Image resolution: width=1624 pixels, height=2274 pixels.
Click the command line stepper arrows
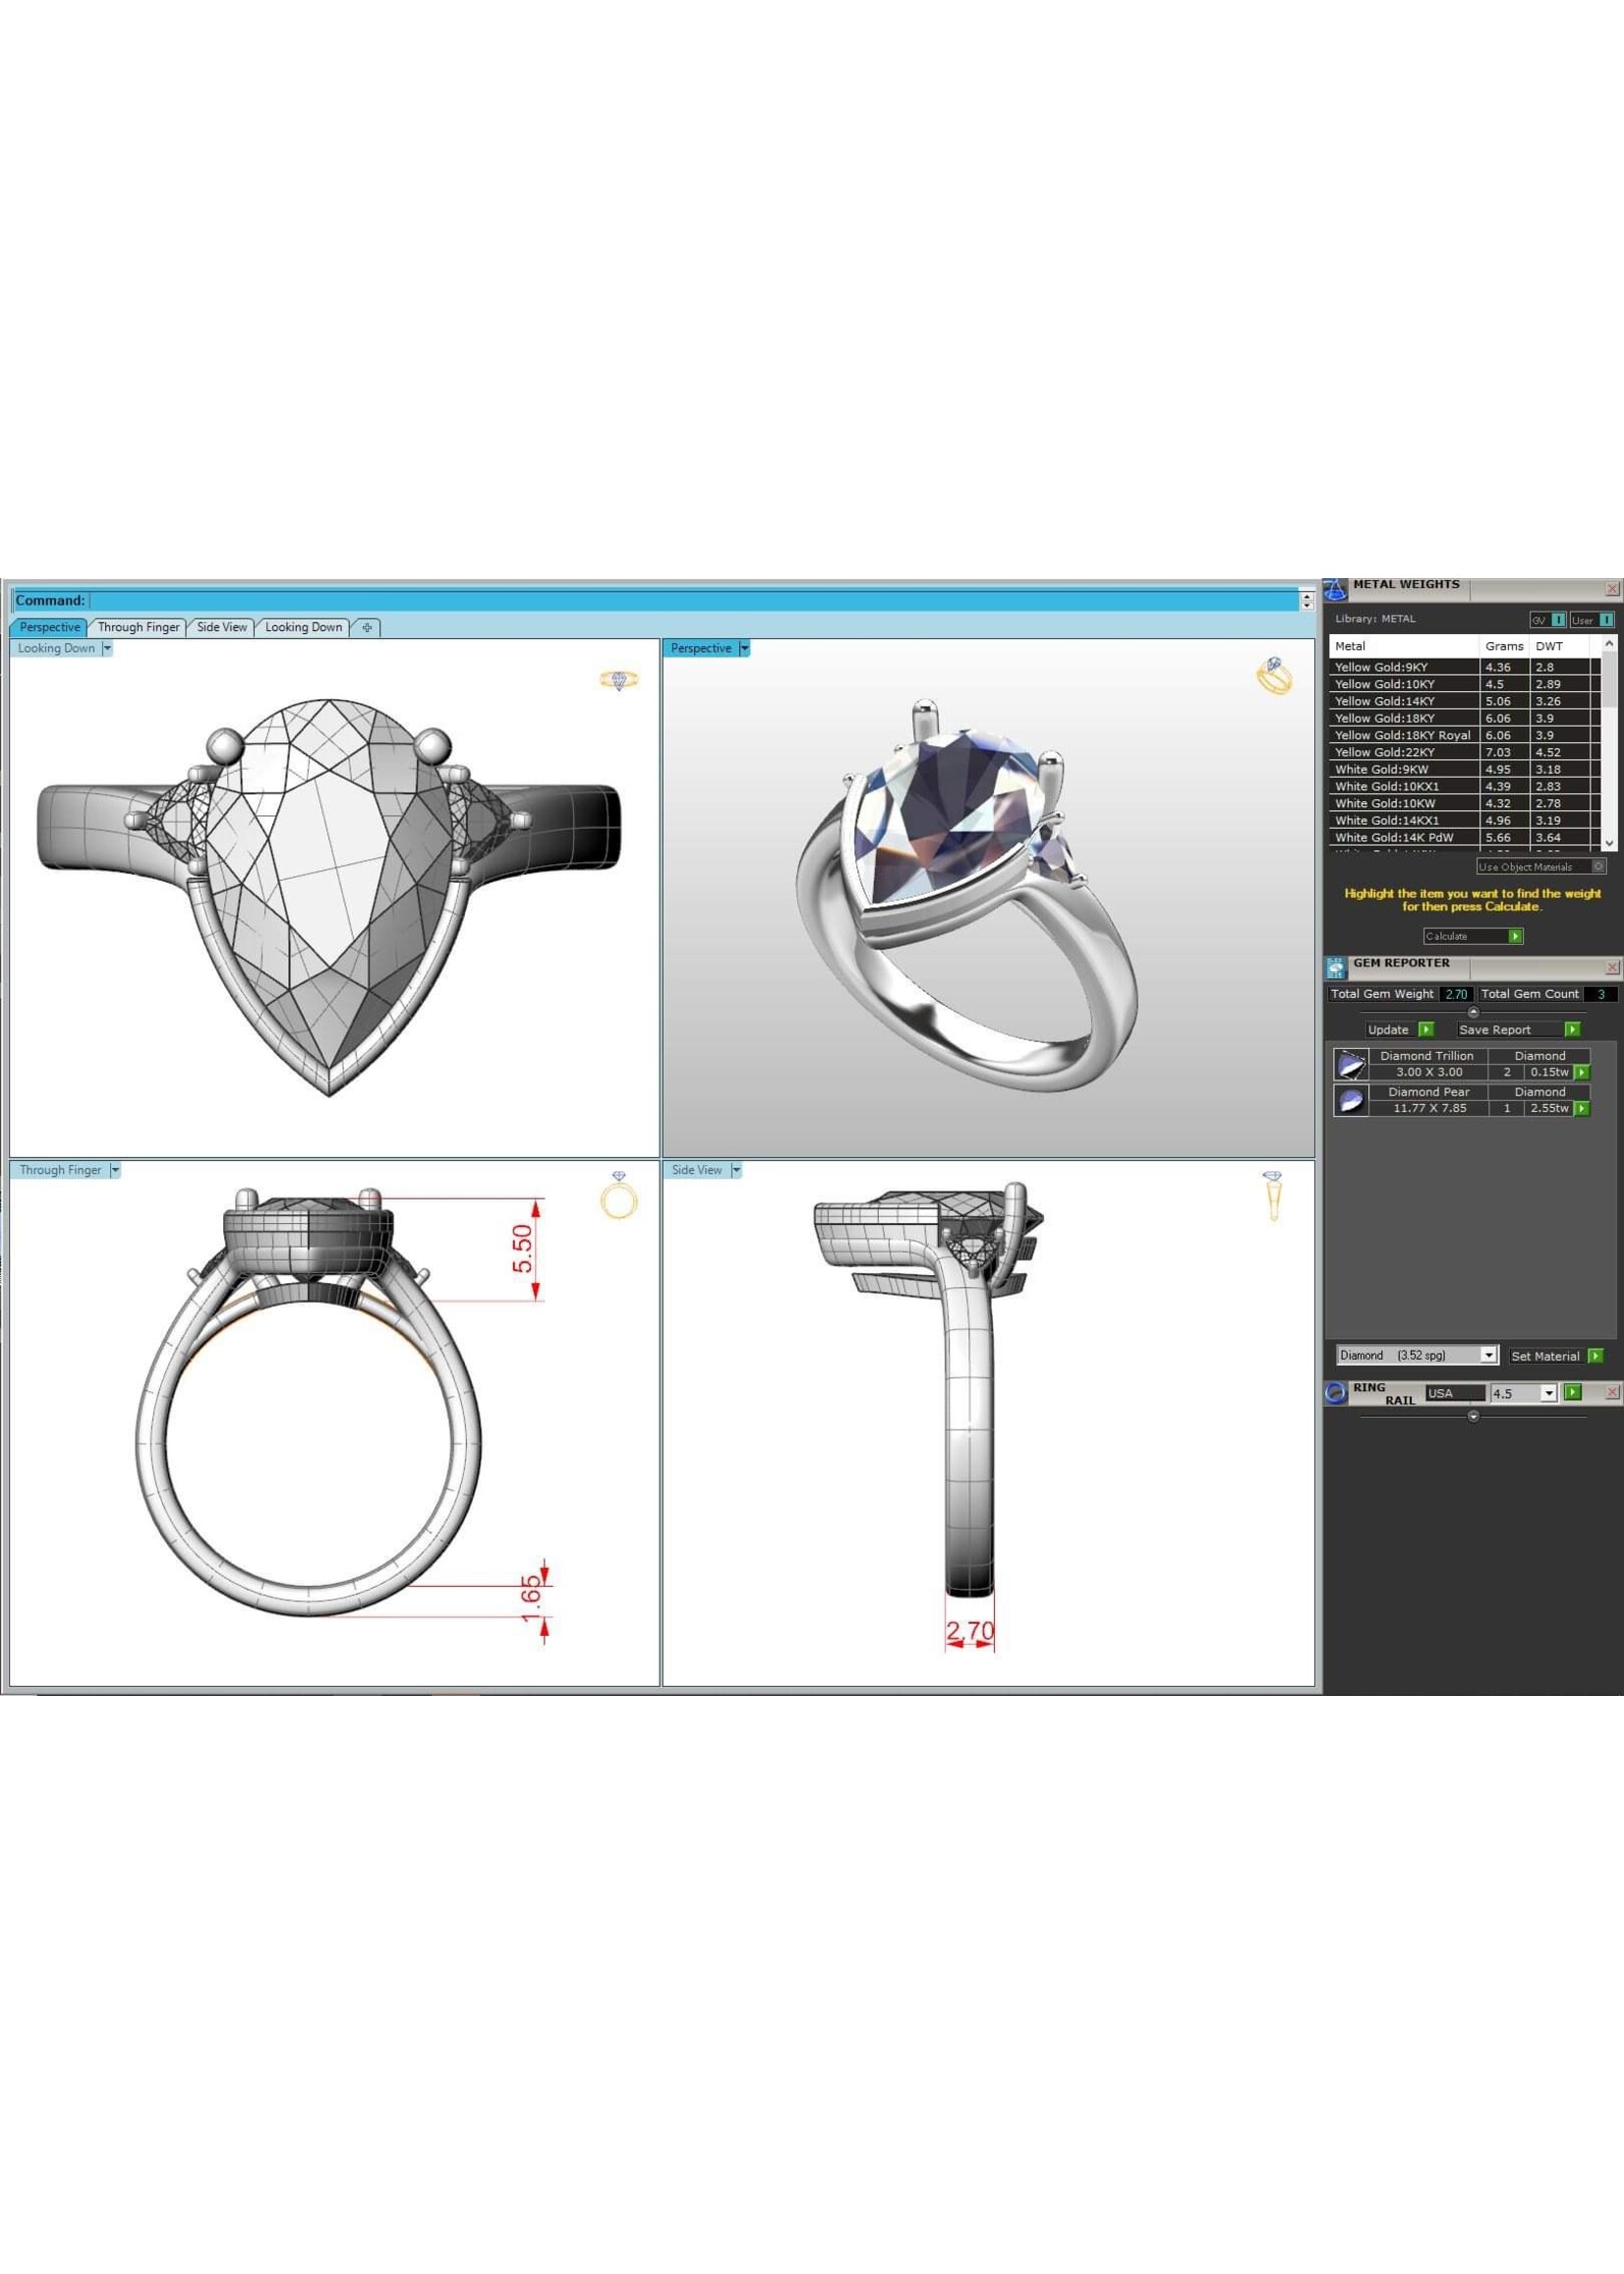click(x=1307, y=600)
